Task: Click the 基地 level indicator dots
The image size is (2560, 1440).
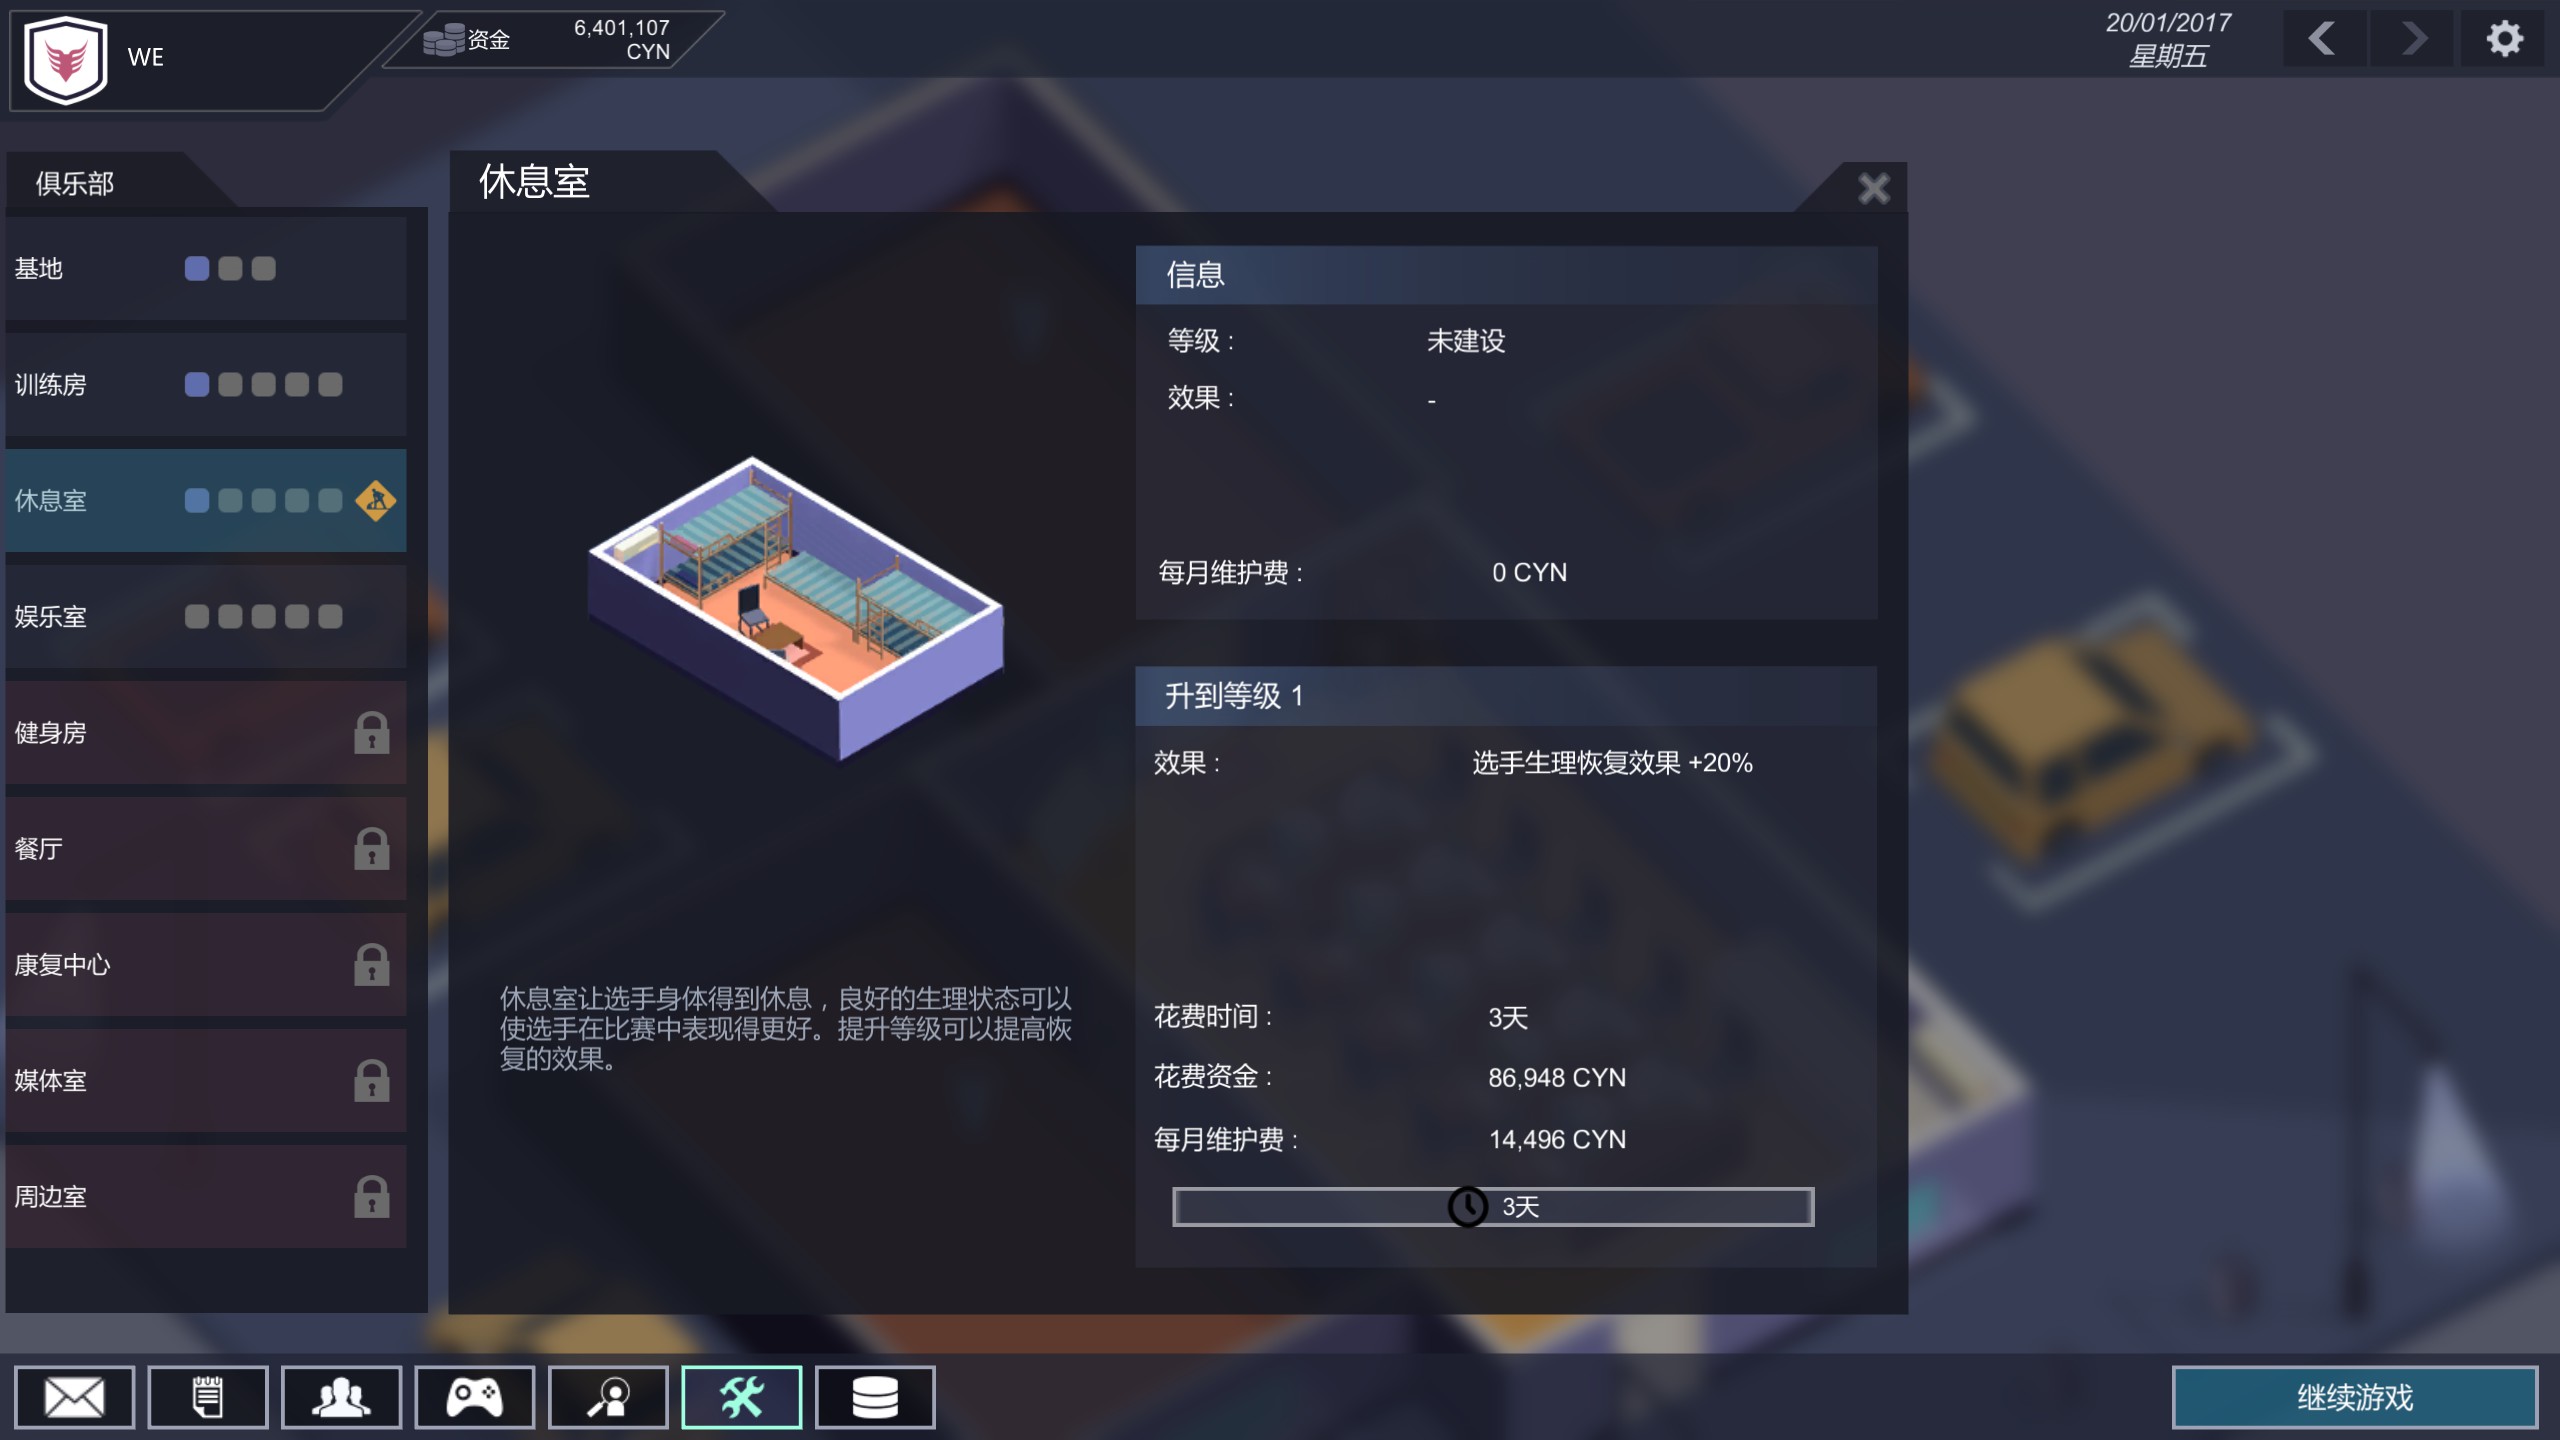Action: (230, 268)
